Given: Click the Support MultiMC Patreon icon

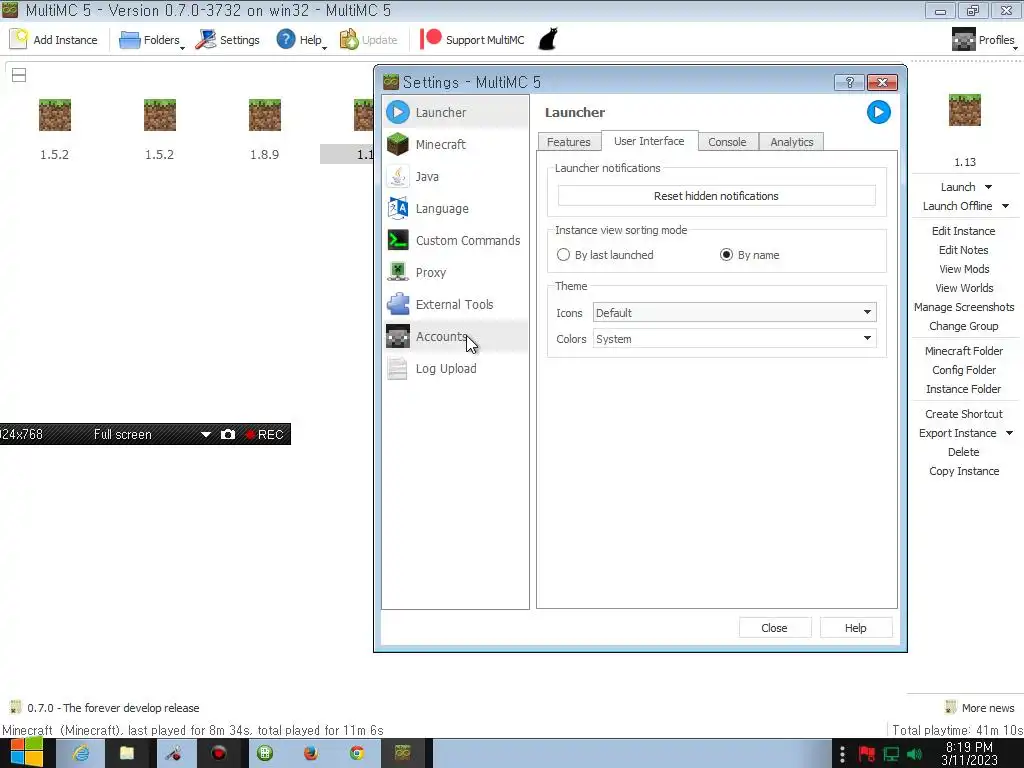Looking at the screenshot, I should (x=430, y=39).
